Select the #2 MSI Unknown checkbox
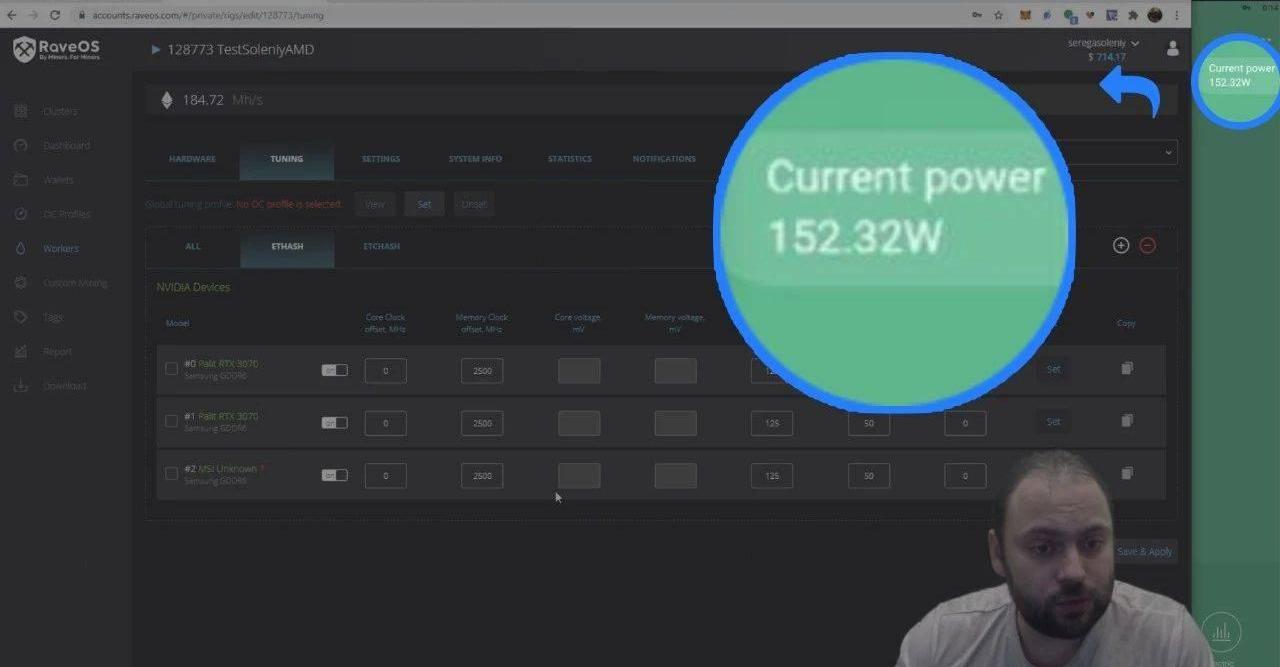 pyautogui.click(x=171, y=474)
